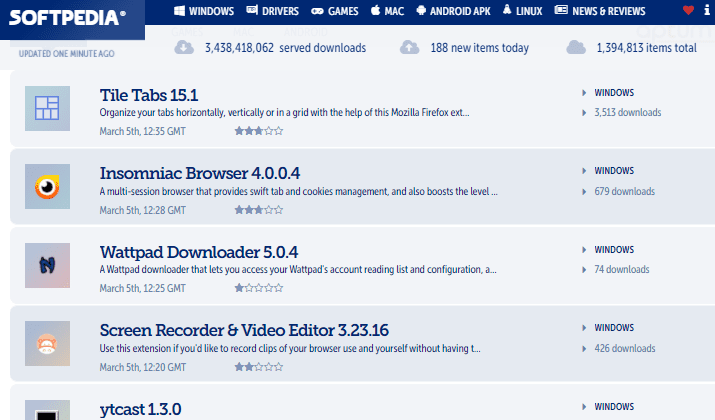This screenshot has height=420, width=715.
Task: Open the Linux category menu
Action: (x=523, y=11)
